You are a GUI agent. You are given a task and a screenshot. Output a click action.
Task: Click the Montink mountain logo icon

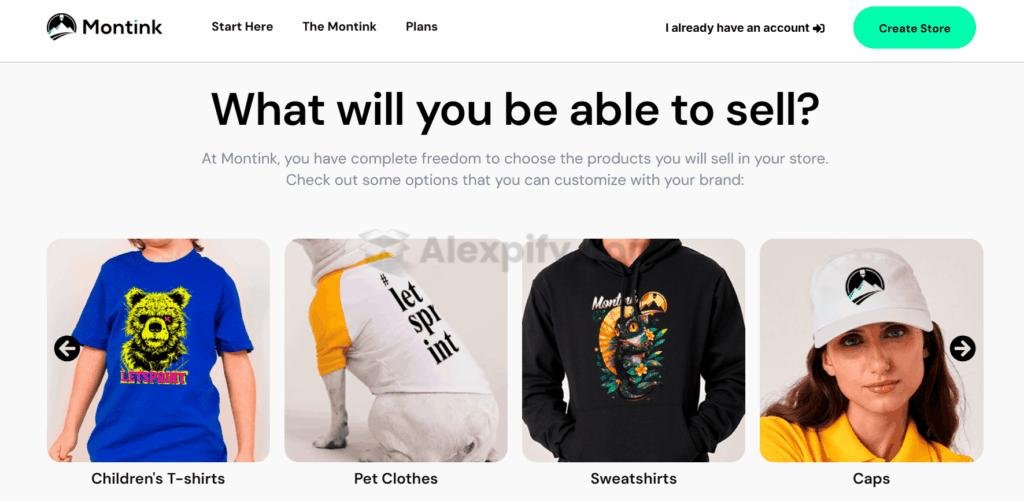(x=61, y=27)
